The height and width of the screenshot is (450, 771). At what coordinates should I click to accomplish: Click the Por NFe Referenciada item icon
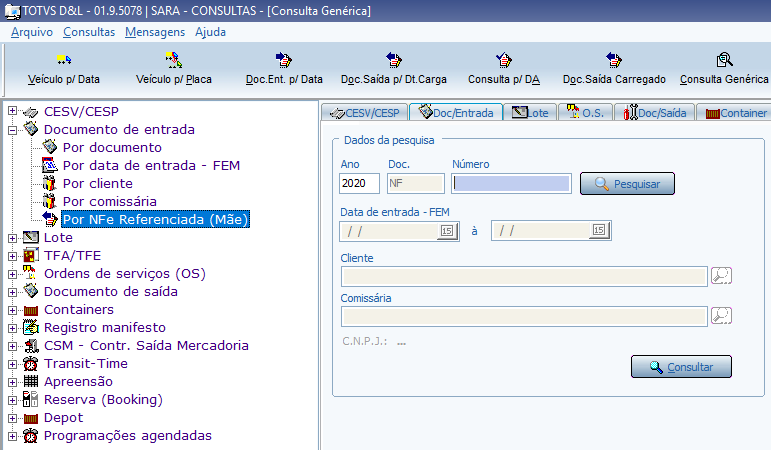(50, 219)
